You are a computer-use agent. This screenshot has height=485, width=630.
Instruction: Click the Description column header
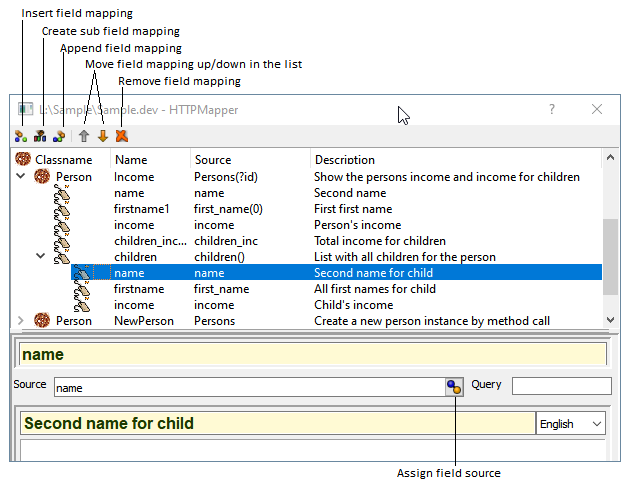(345, 160)
